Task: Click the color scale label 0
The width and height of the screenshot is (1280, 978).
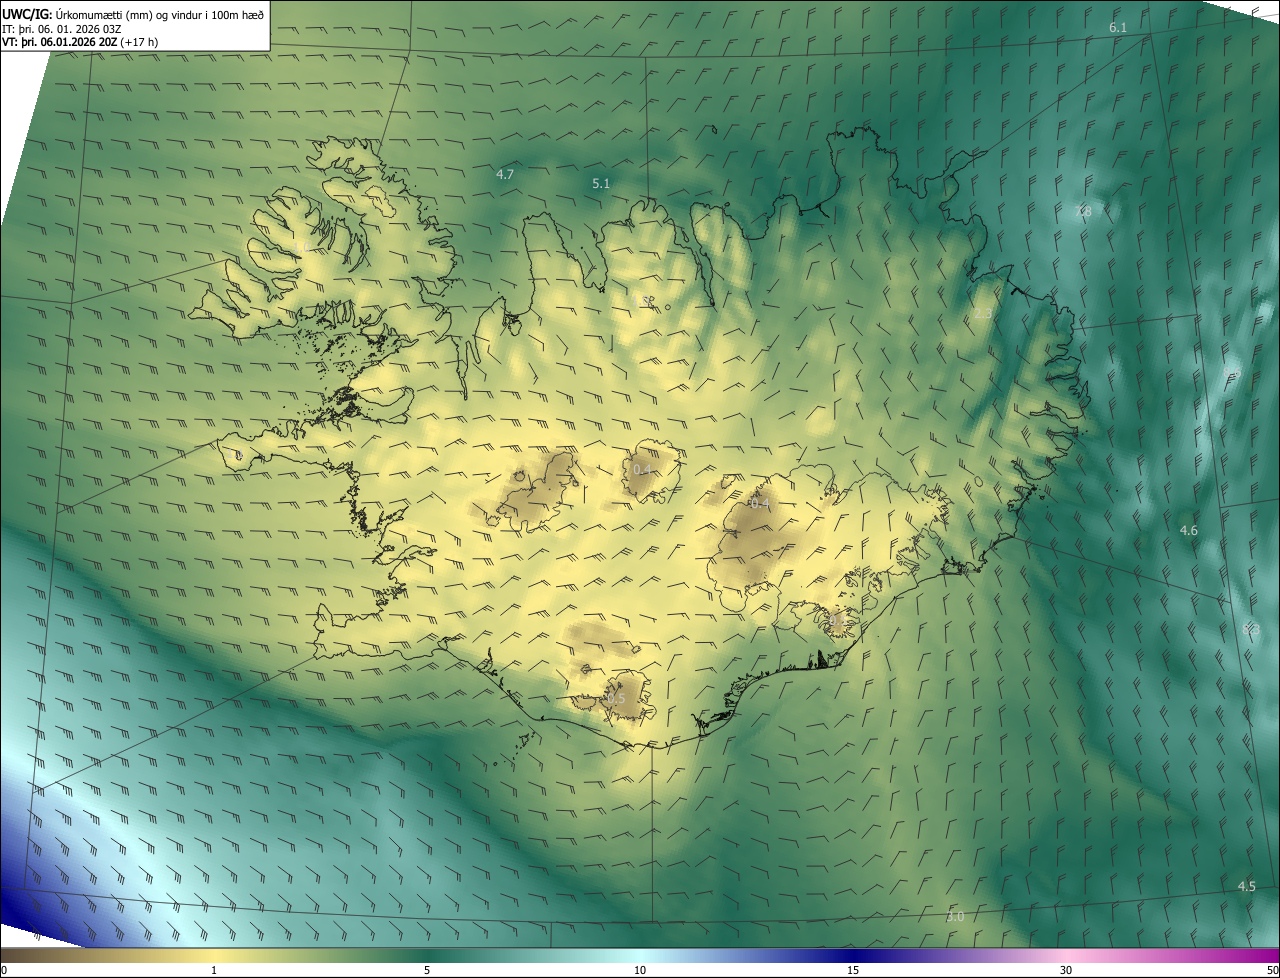Action: point(4,971)
